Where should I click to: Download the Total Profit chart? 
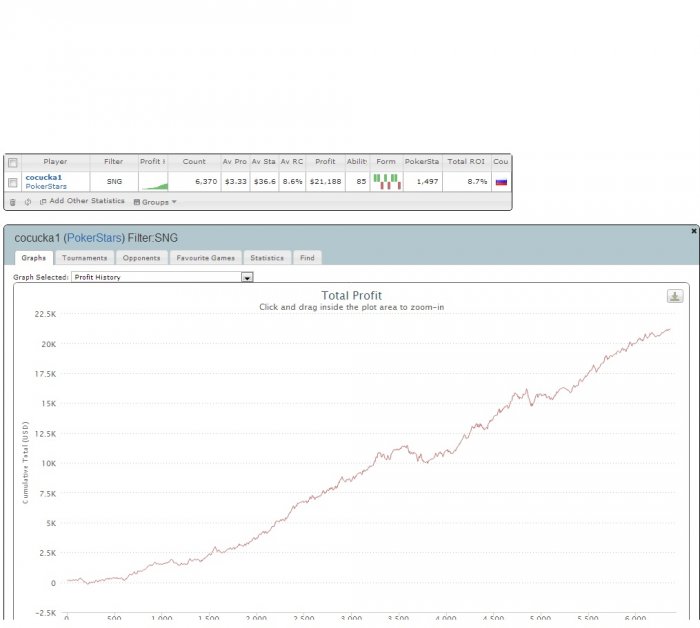pos(675,296)
